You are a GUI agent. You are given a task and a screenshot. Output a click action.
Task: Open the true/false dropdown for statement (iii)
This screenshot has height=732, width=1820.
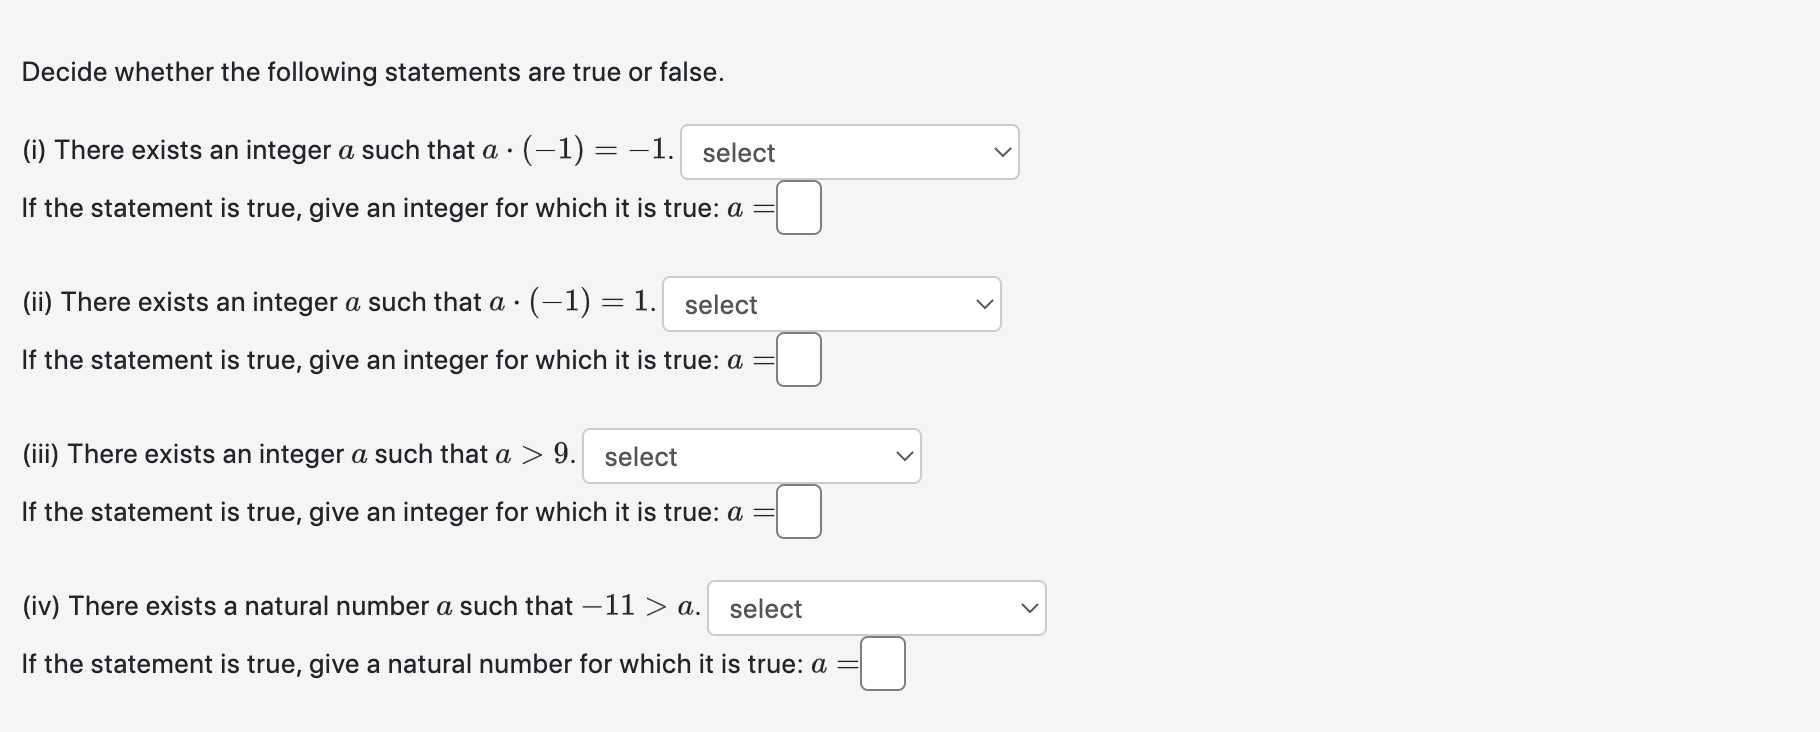coord(751,456)
